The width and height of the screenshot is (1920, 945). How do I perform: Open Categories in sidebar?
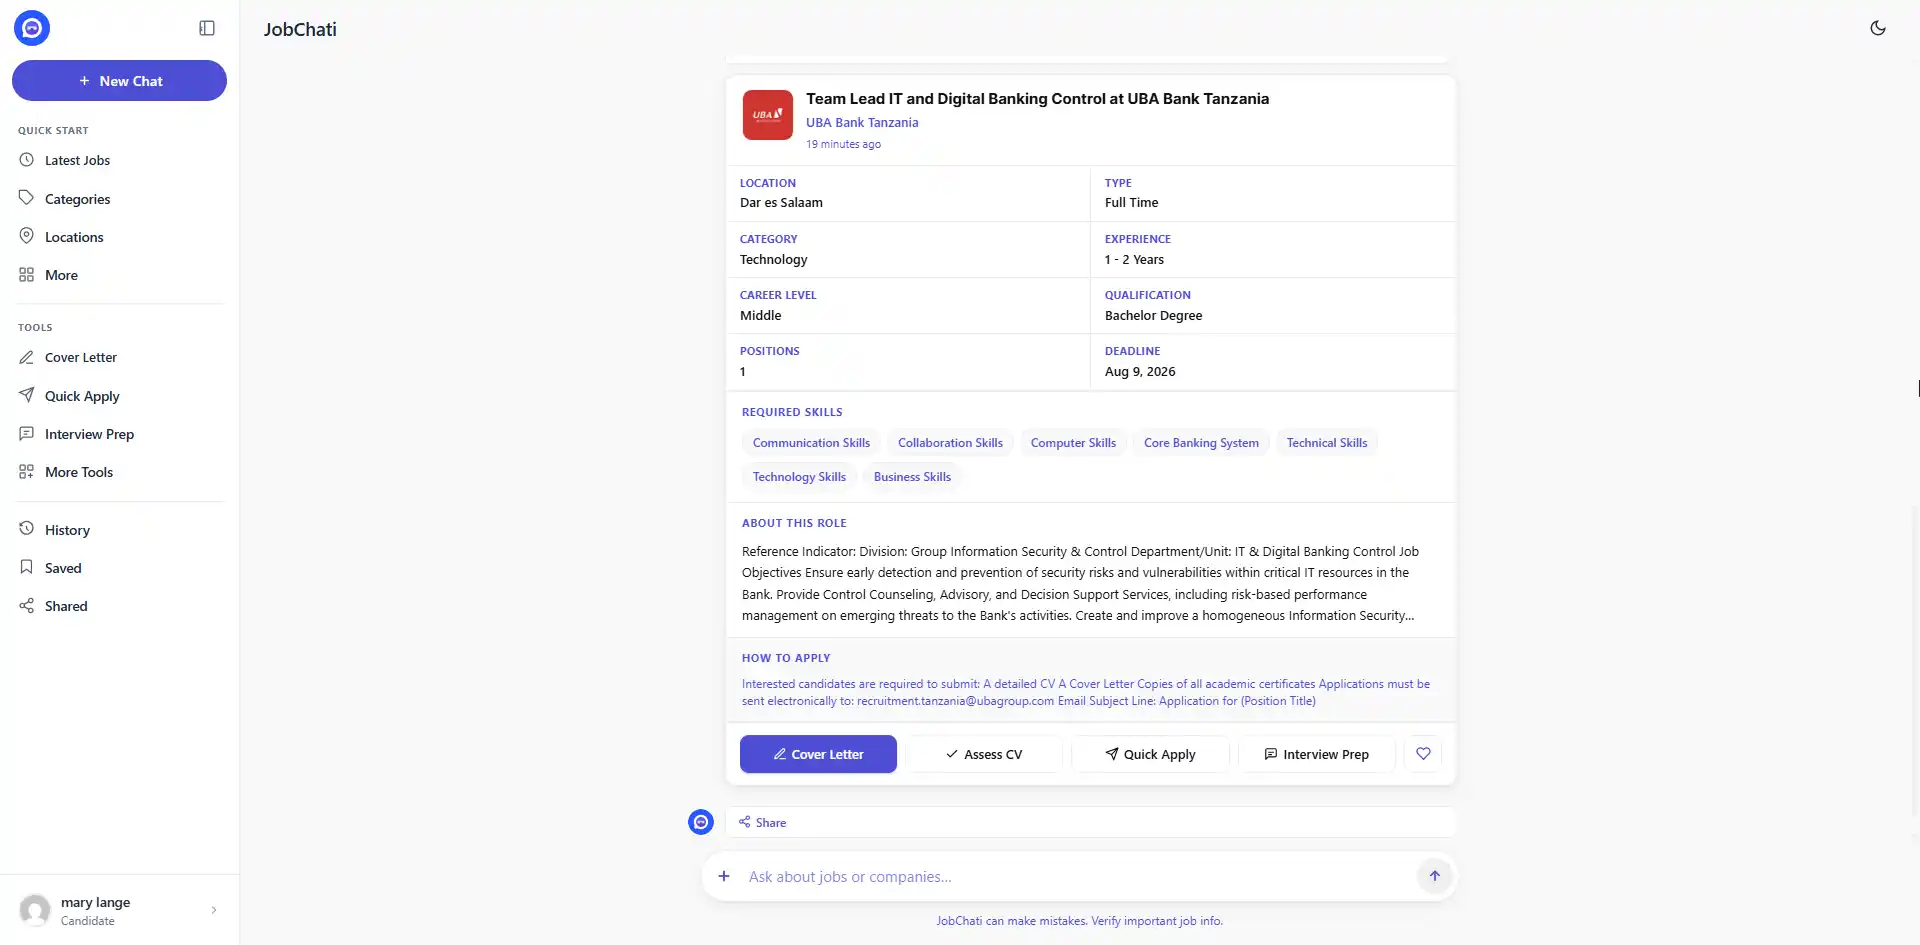tap(119, 199)
